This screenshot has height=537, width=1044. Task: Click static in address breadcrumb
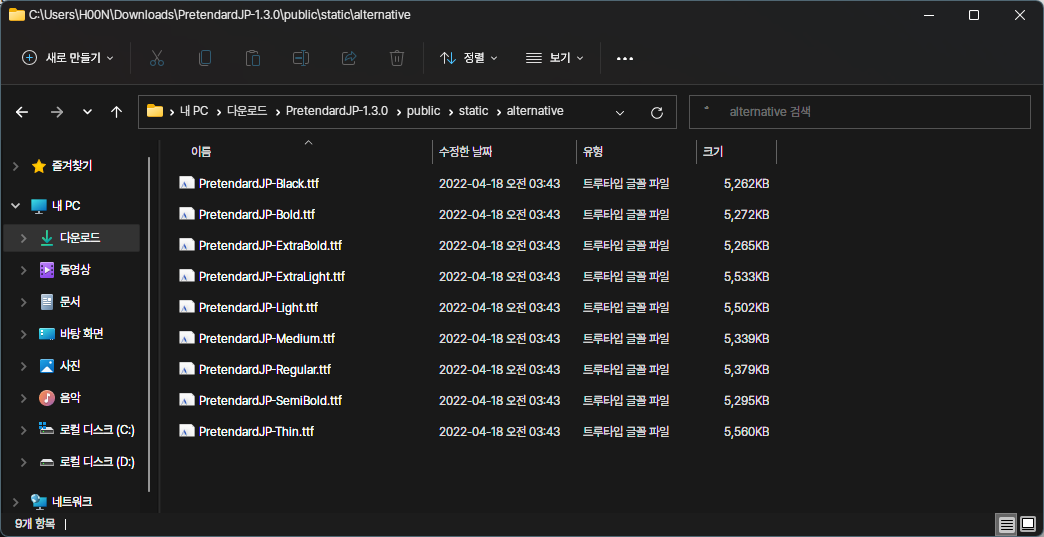(x=473, y=111)
